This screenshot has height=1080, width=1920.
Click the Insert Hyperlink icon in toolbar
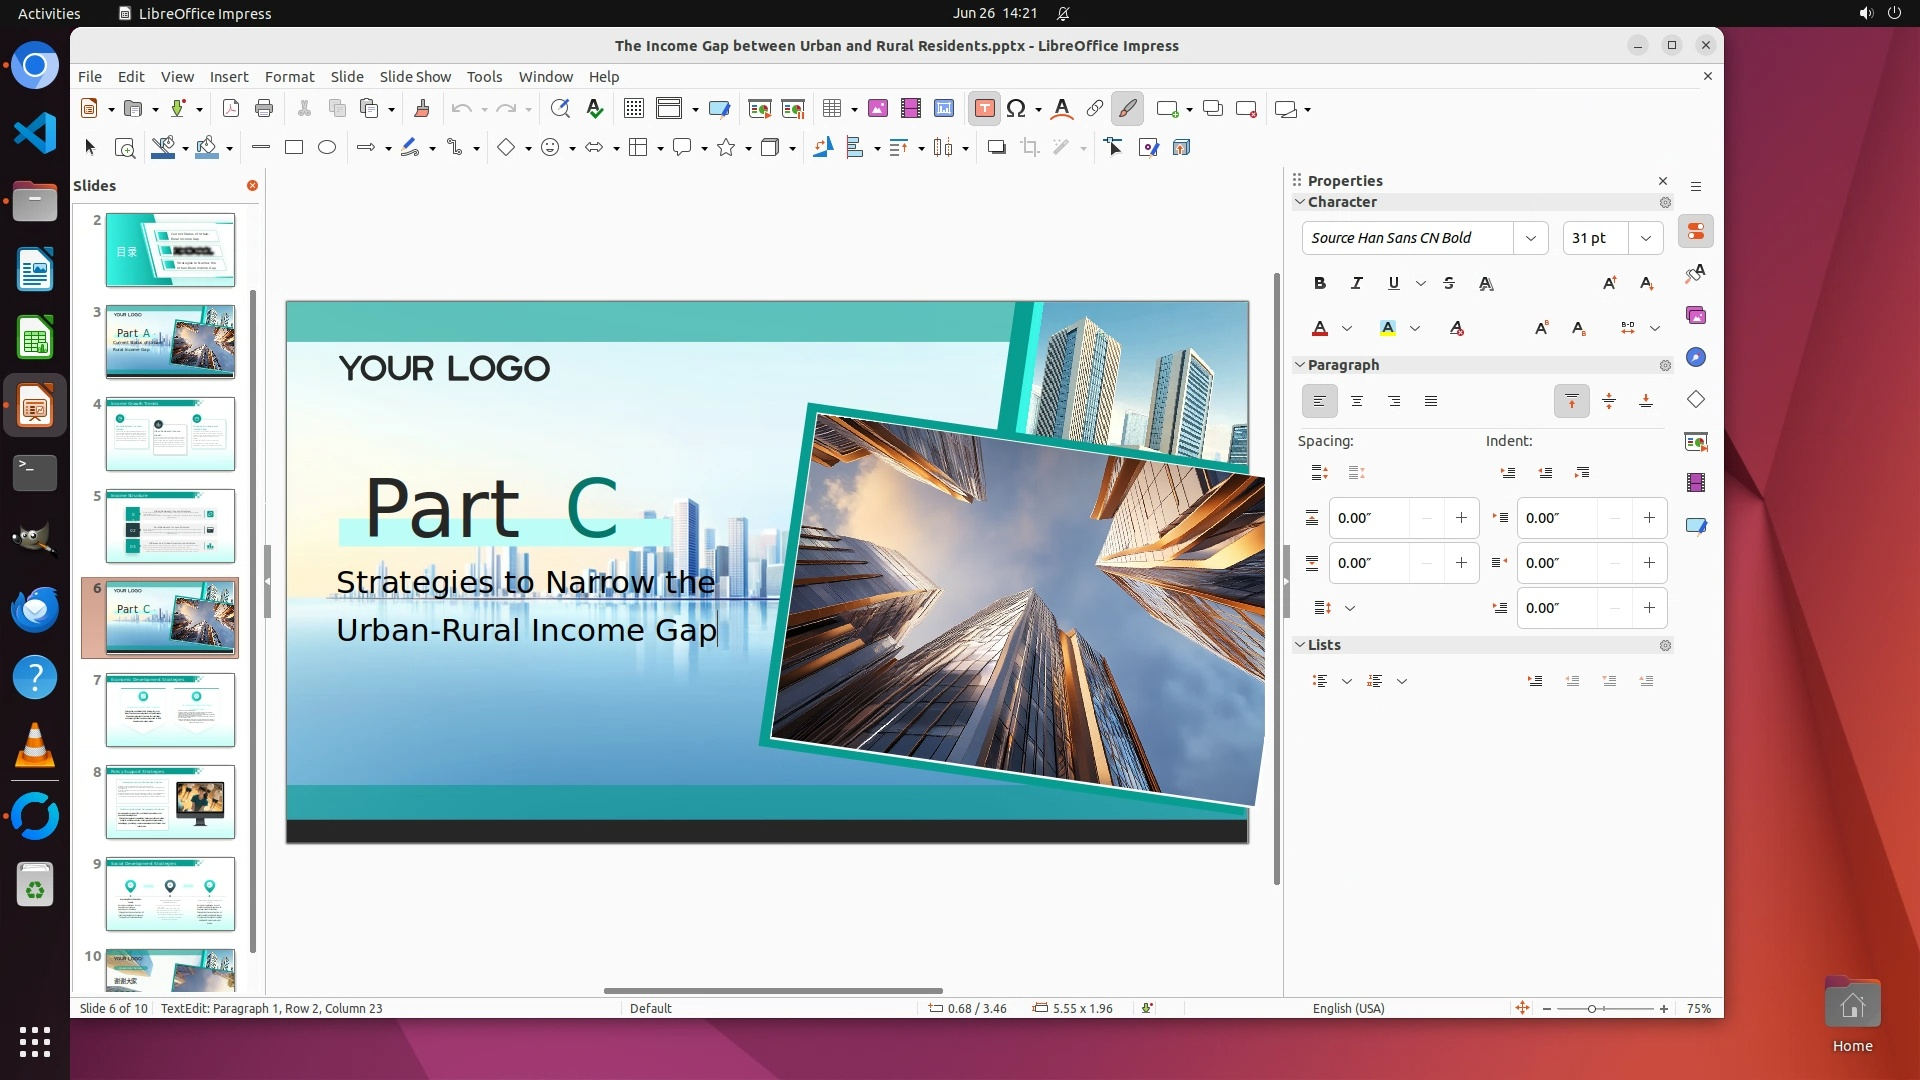pos(1095,109)
